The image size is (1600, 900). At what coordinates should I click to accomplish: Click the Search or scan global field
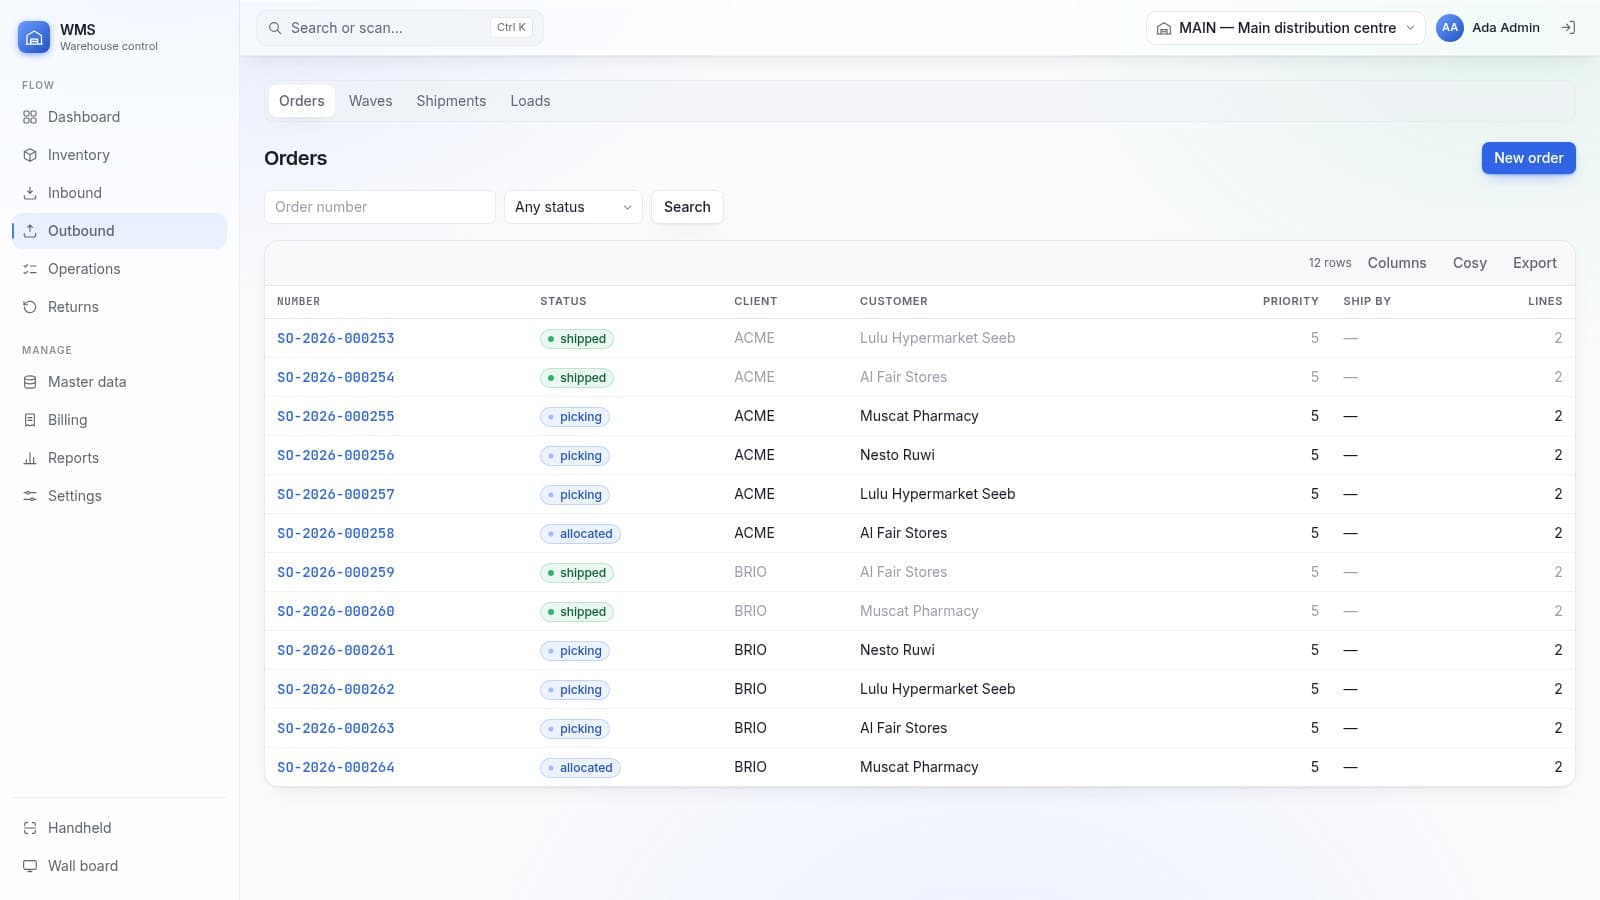[x=400, y=28]
